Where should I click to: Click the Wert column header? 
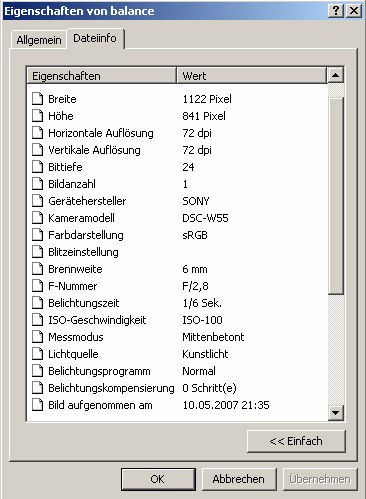pyautogui.click(x=252, y=76)
